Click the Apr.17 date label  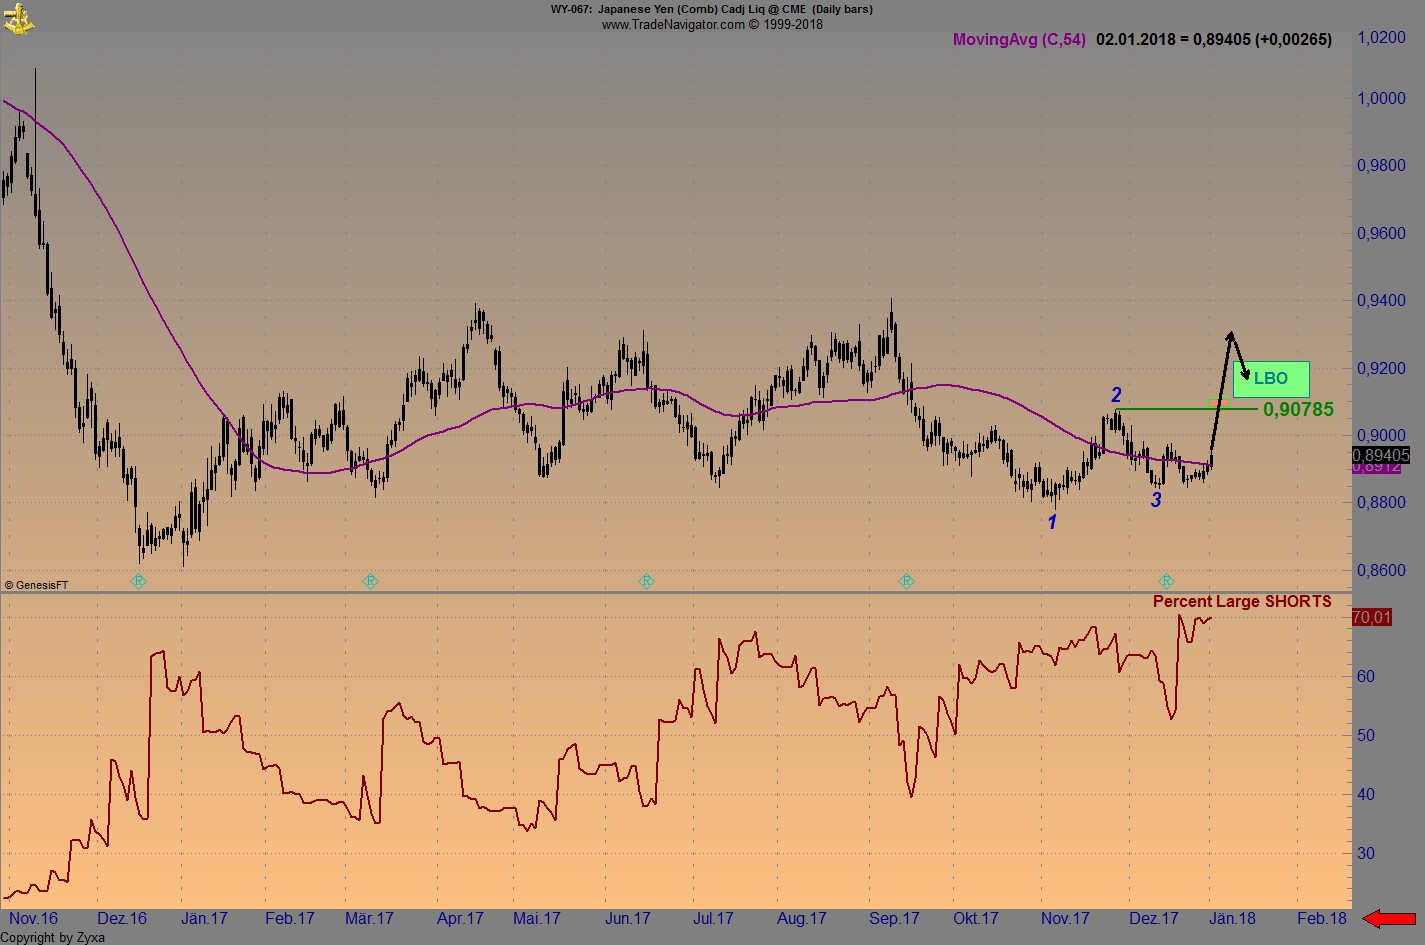click(460, 918)
